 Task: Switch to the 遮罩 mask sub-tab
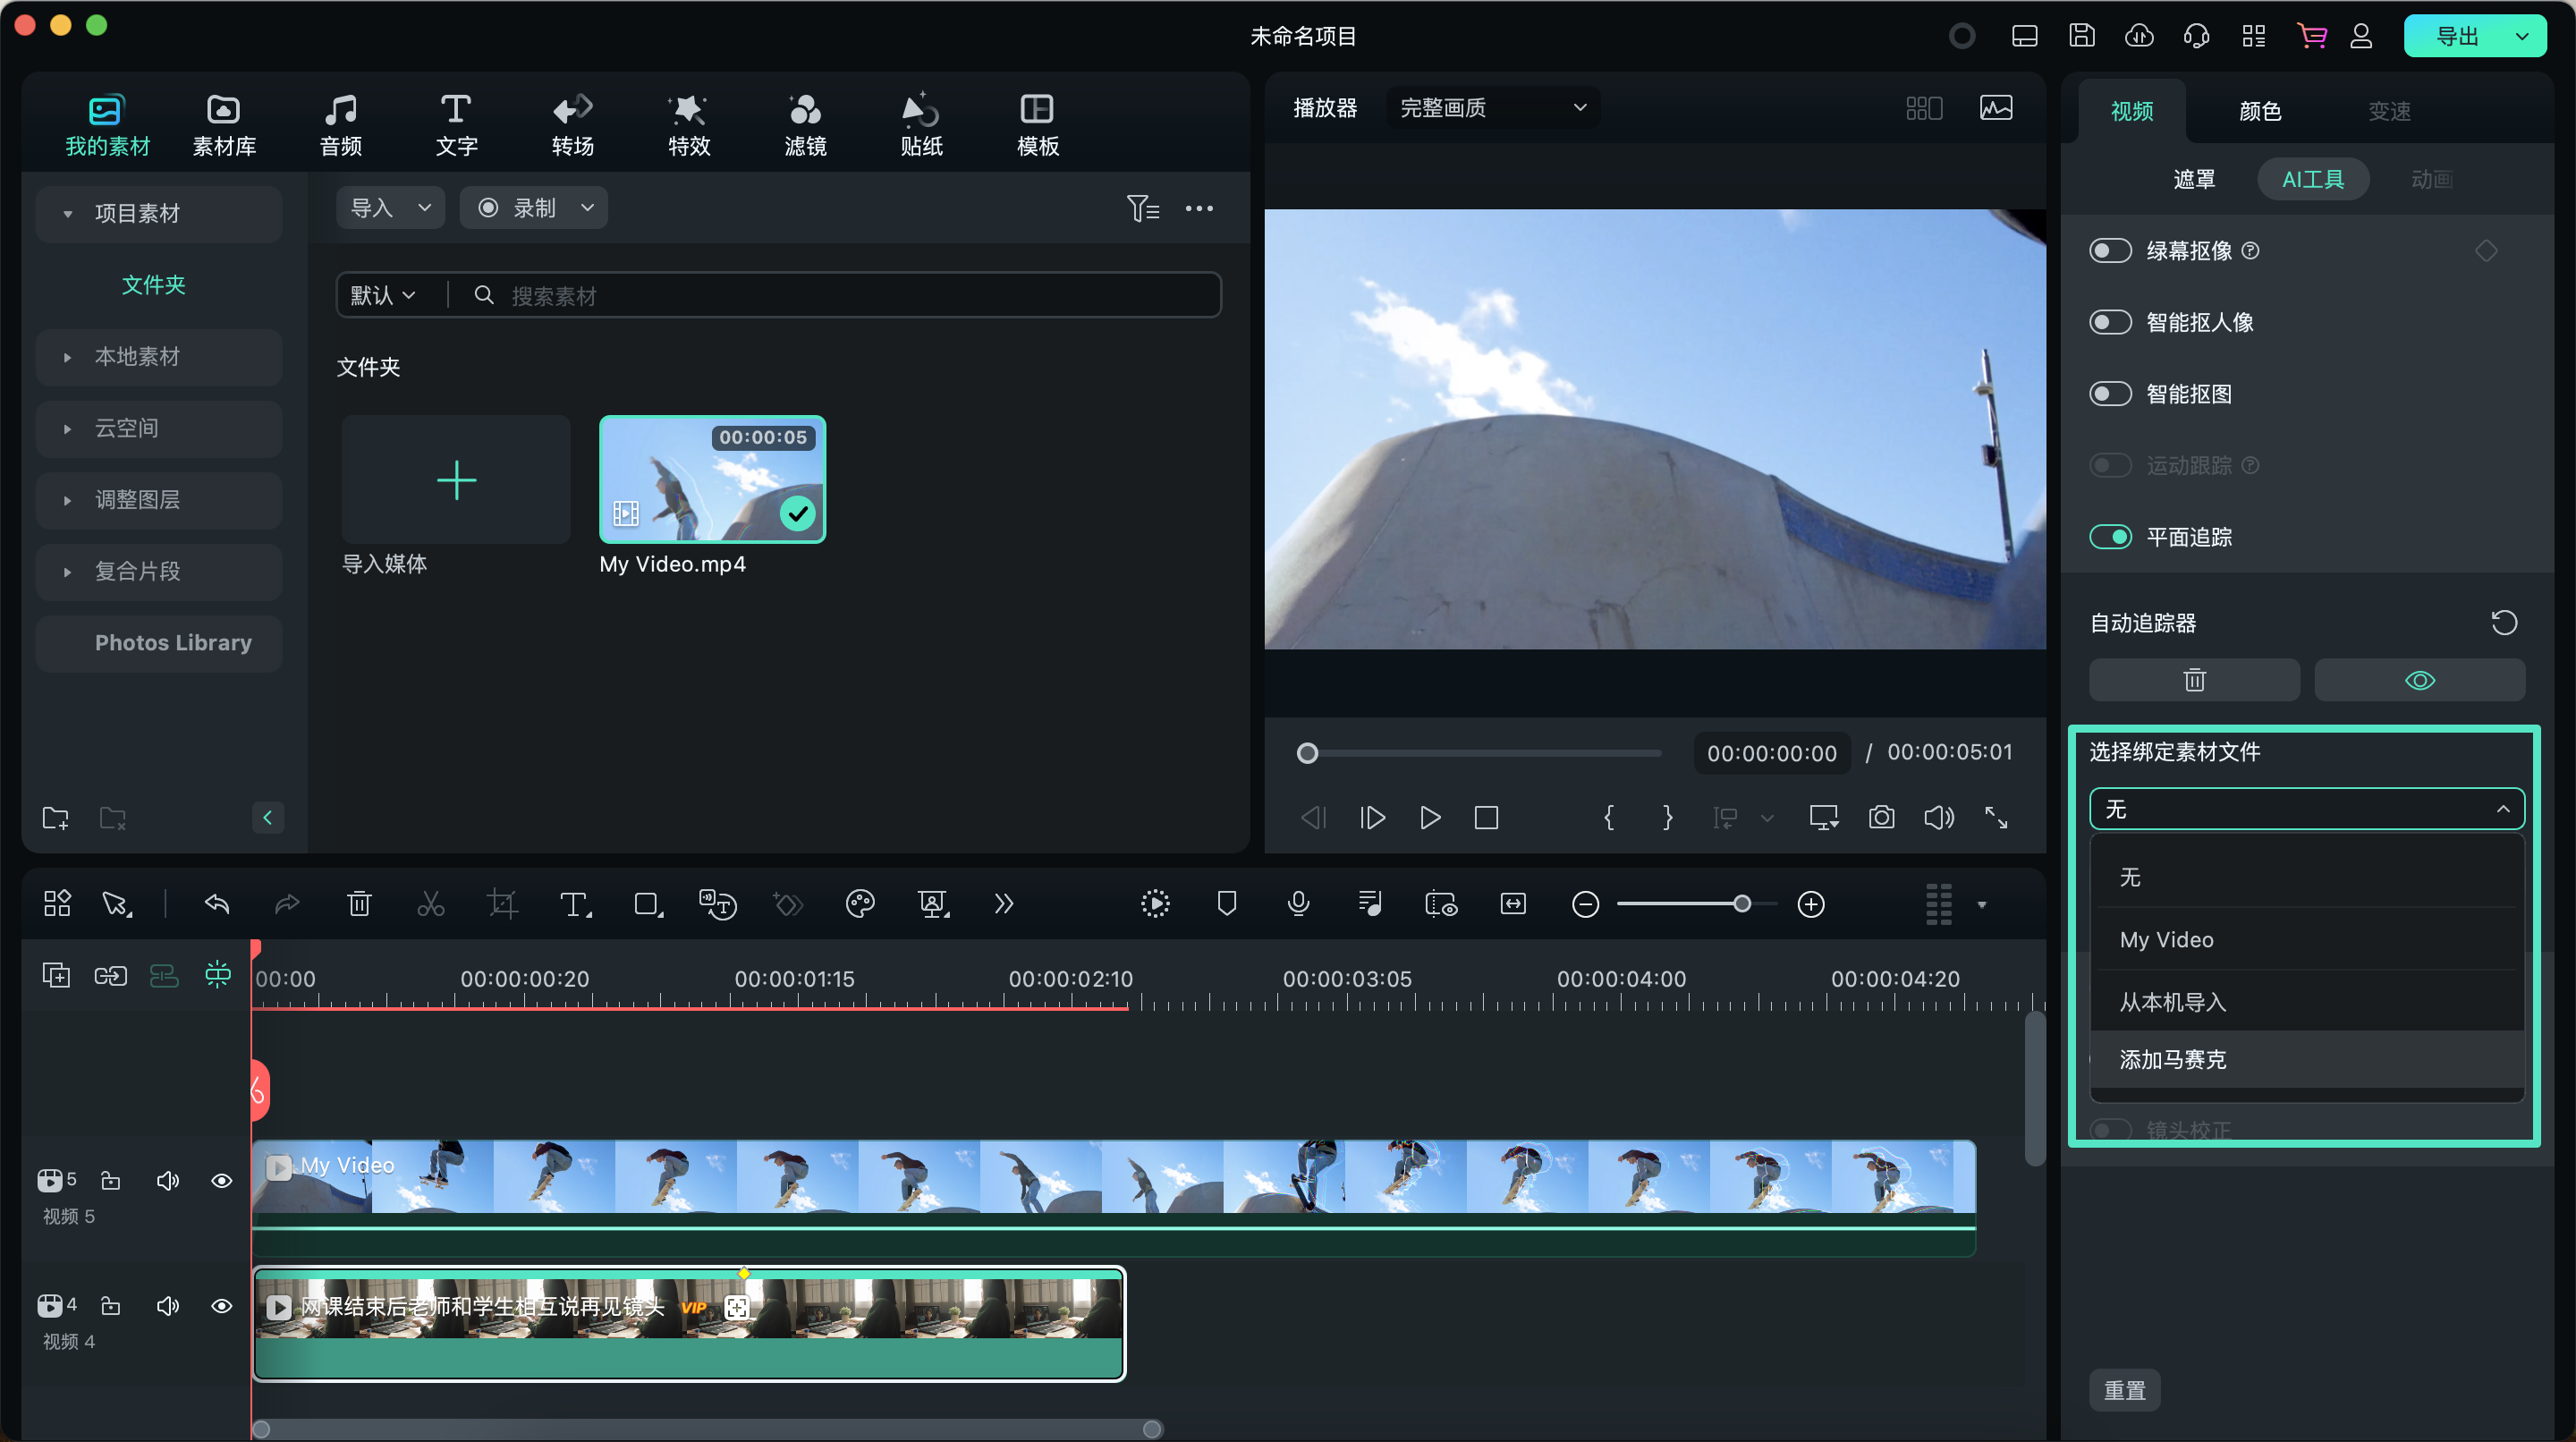[x=2194, y=179]
